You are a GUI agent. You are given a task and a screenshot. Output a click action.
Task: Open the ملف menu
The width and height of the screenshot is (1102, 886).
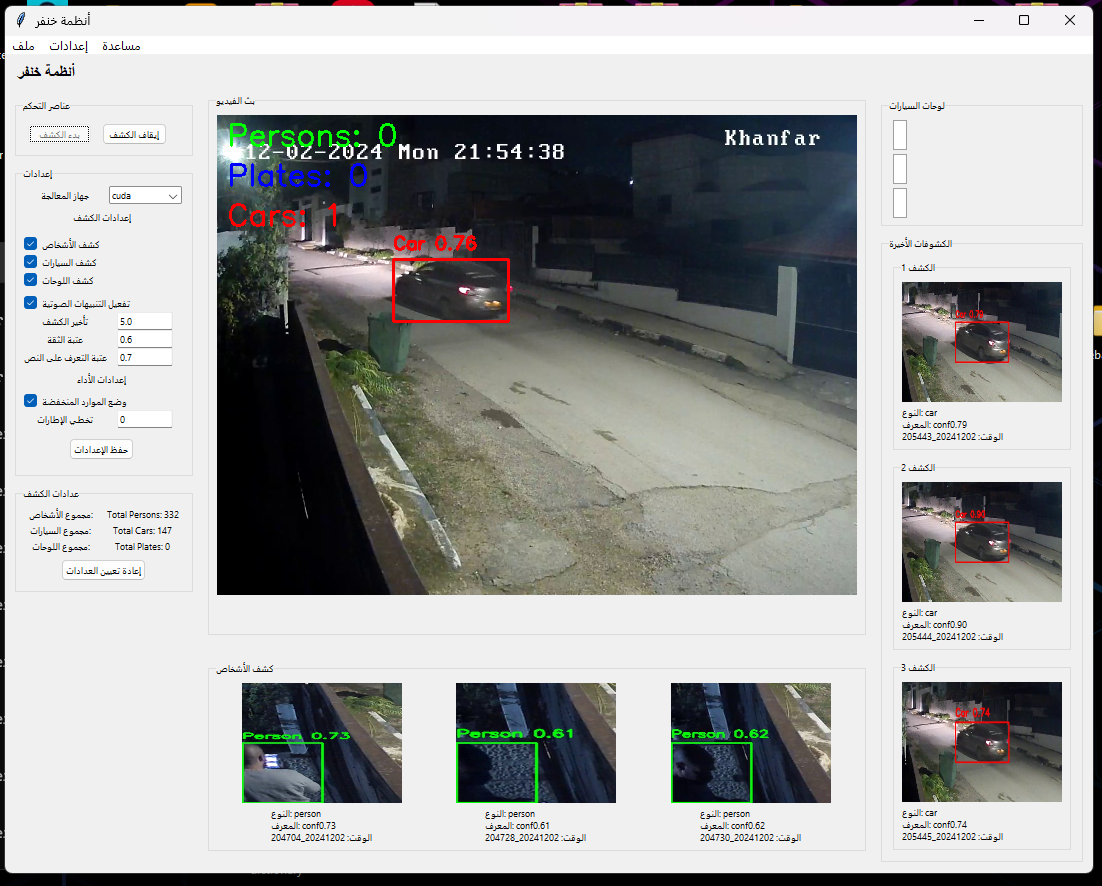coord(23,46)
